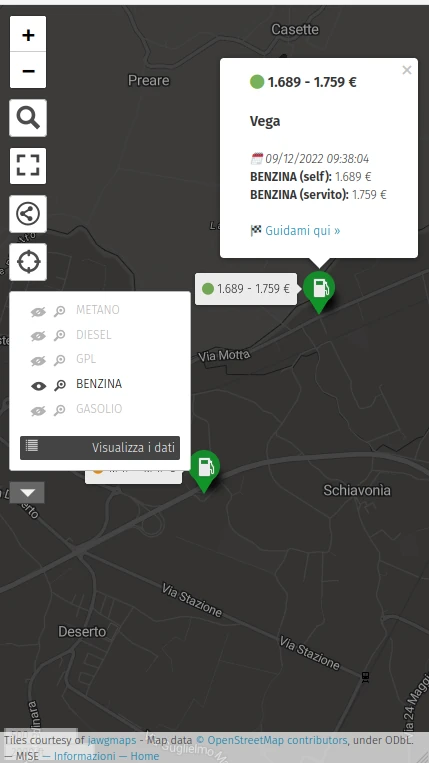Click the Via Motta street label
429x763 pixels.
(224, 356)
